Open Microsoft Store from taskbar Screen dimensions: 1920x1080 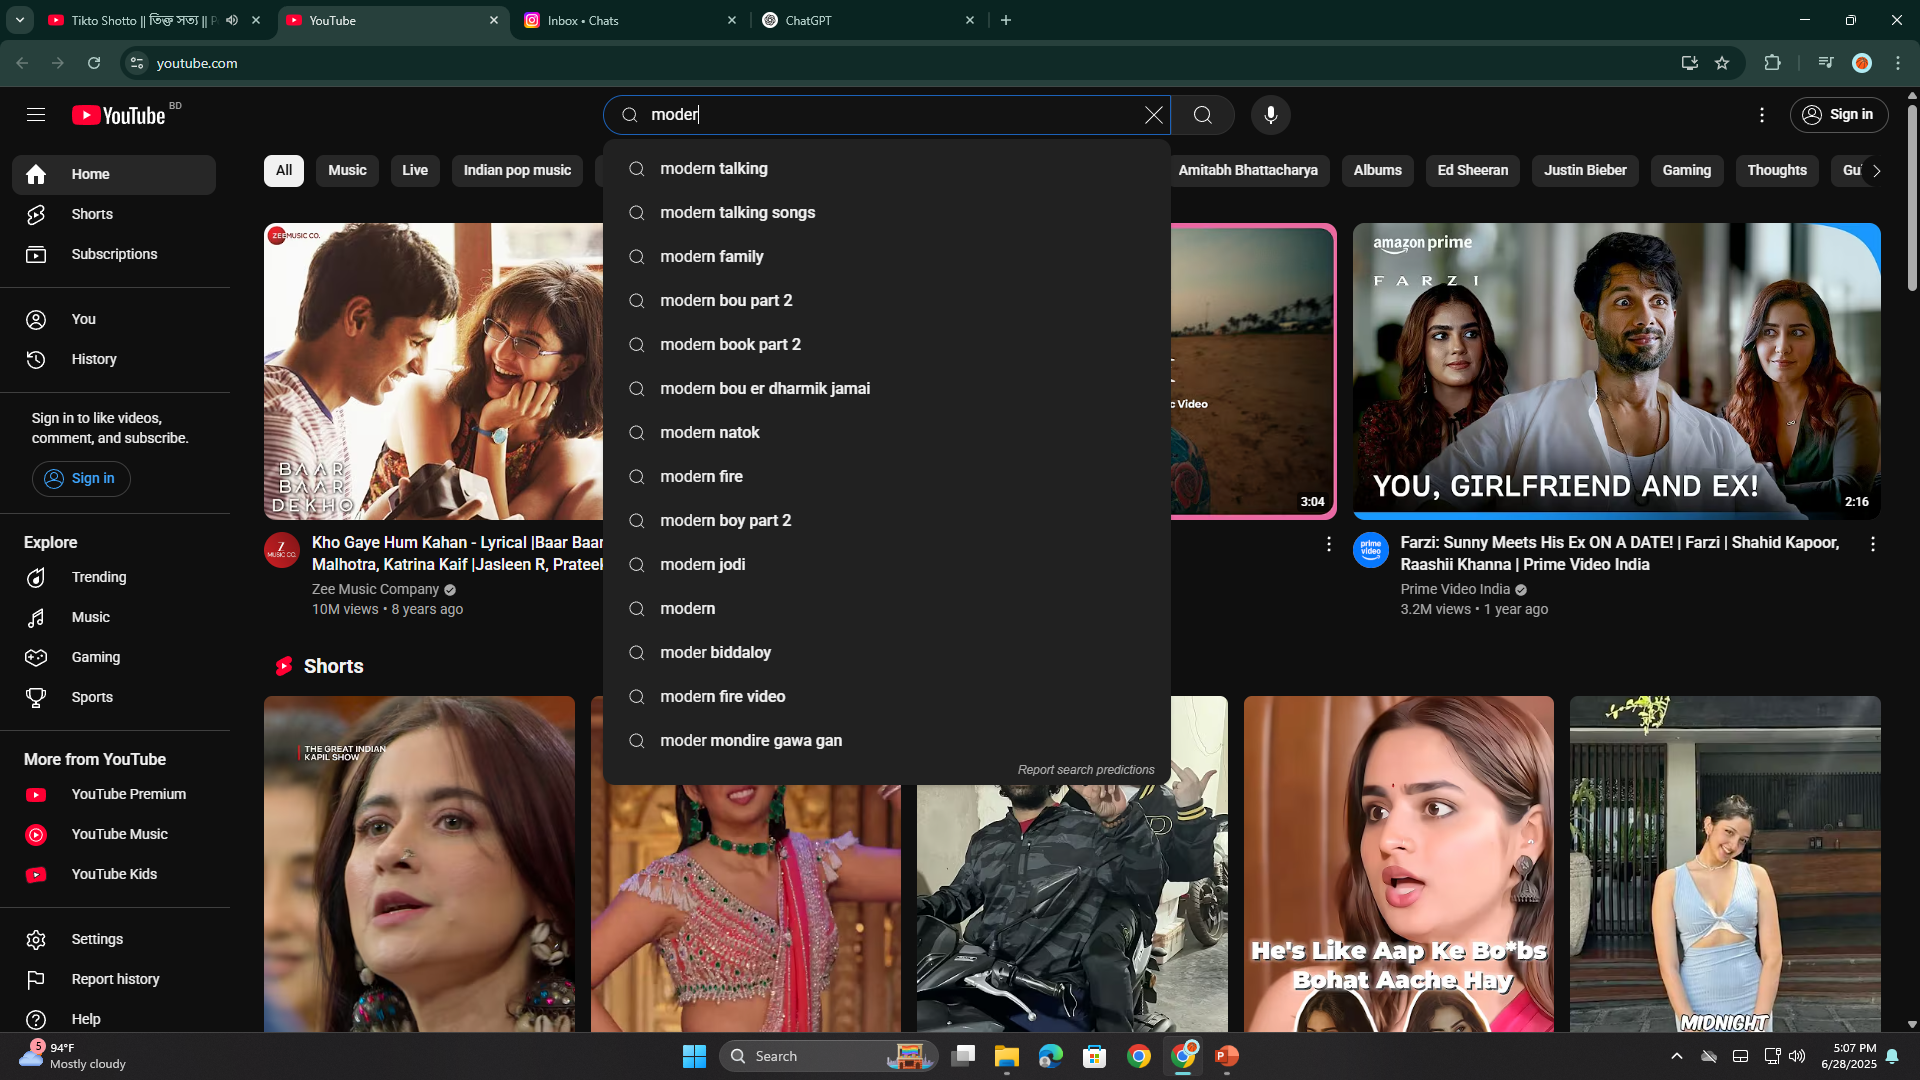click(x=1095, y=1056)
